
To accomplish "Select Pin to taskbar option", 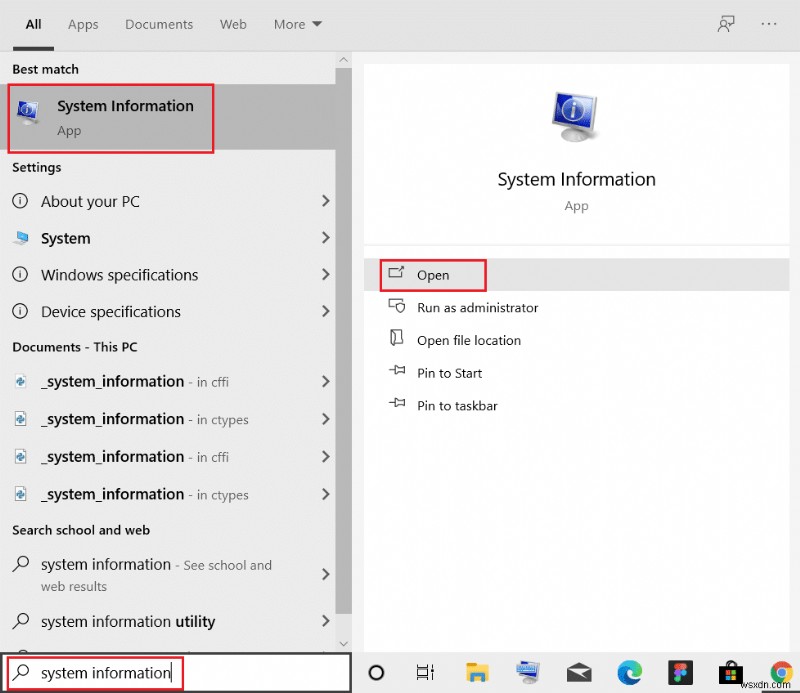I will pyautogui.click(x=457, y=406).
